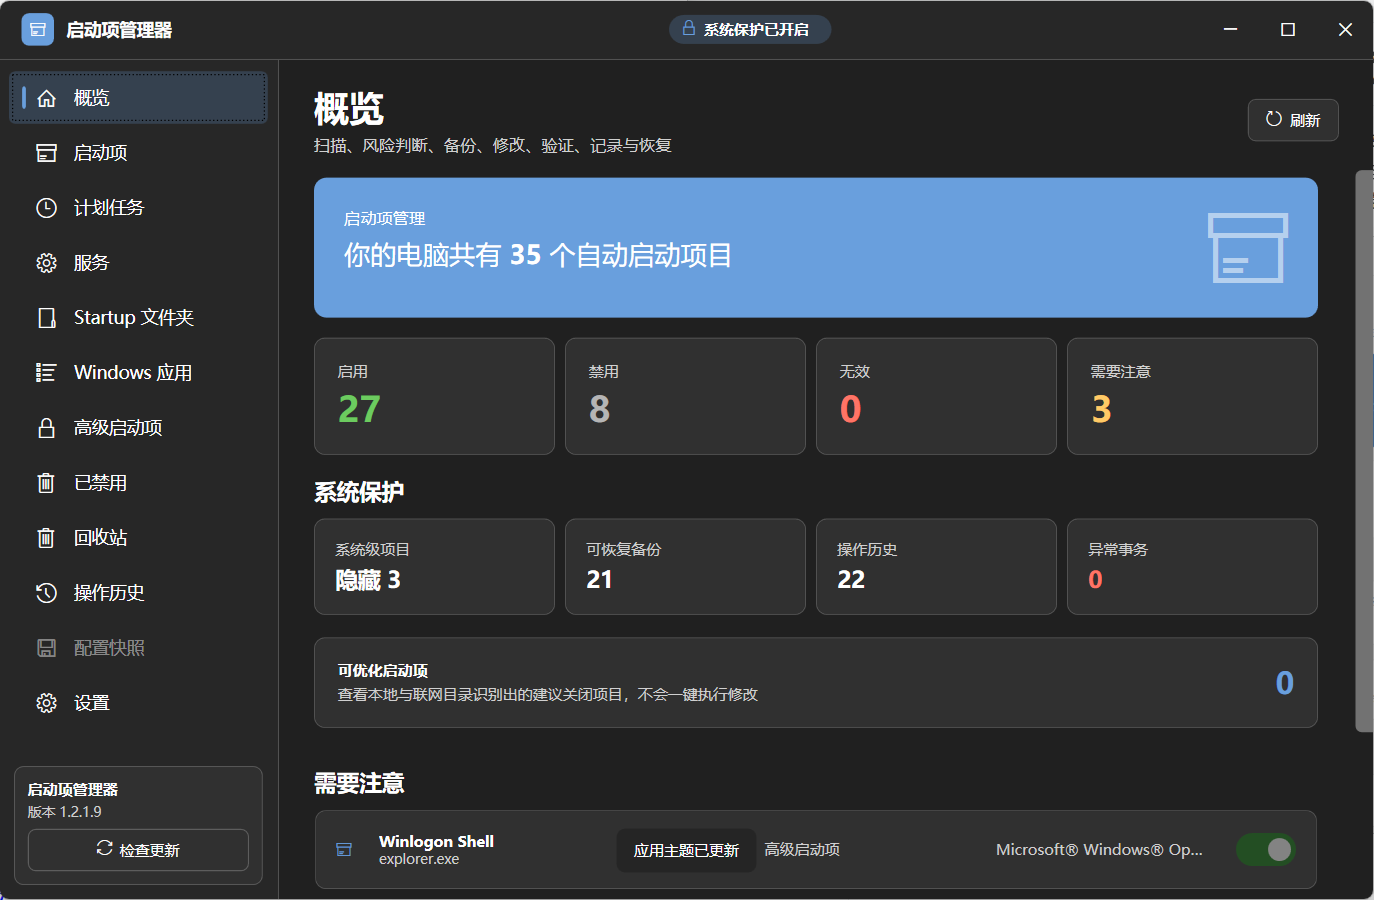The height and width of the screenshot is (900, 1374).
Task: Click the clock icon for 计划任务
Action: point(46,208)
